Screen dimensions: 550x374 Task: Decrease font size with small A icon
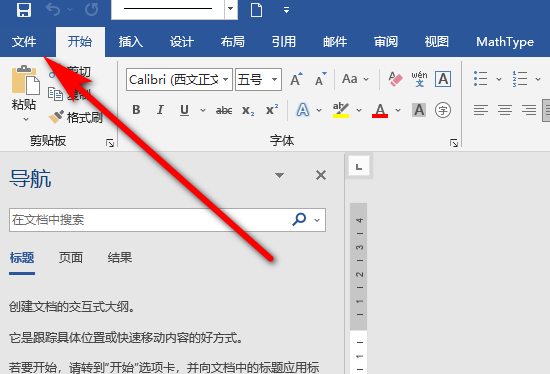[320, 79]
